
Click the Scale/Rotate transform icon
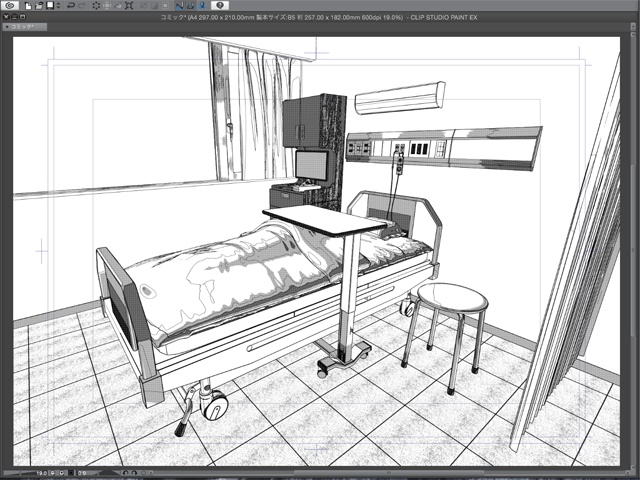(129, 6)
